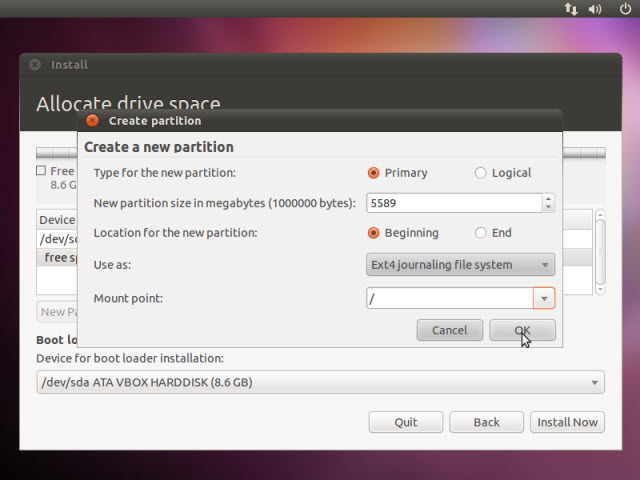Click the scroll up arrow of partition list
This screenshot has height=480, width=640.
pos(600,214)
